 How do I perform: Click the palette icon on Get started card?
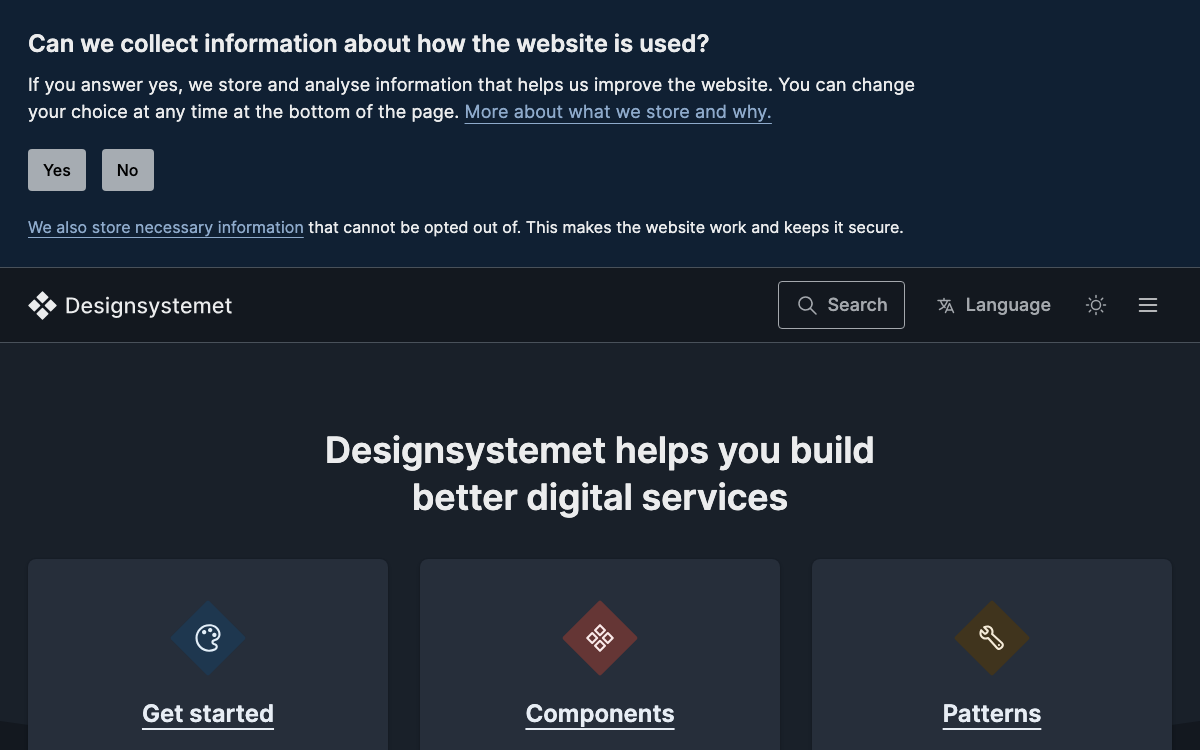(x=208, y=638)
